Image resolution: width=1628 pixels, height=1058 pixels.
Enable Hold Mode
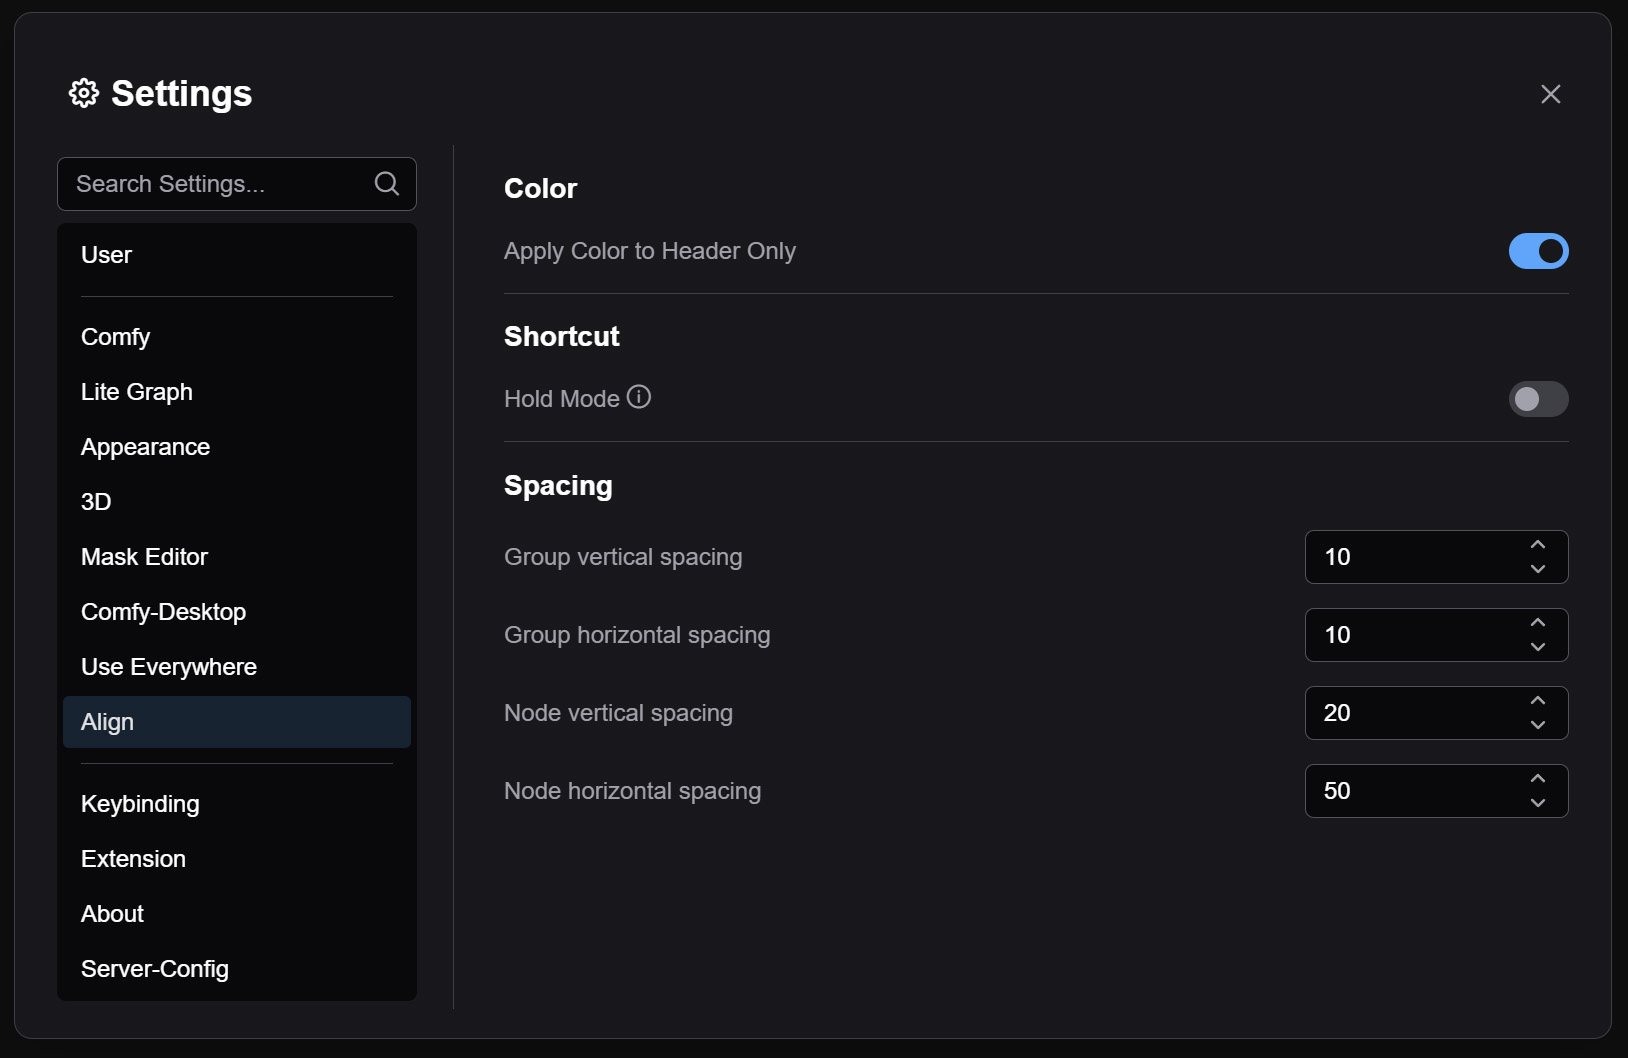1538,399
